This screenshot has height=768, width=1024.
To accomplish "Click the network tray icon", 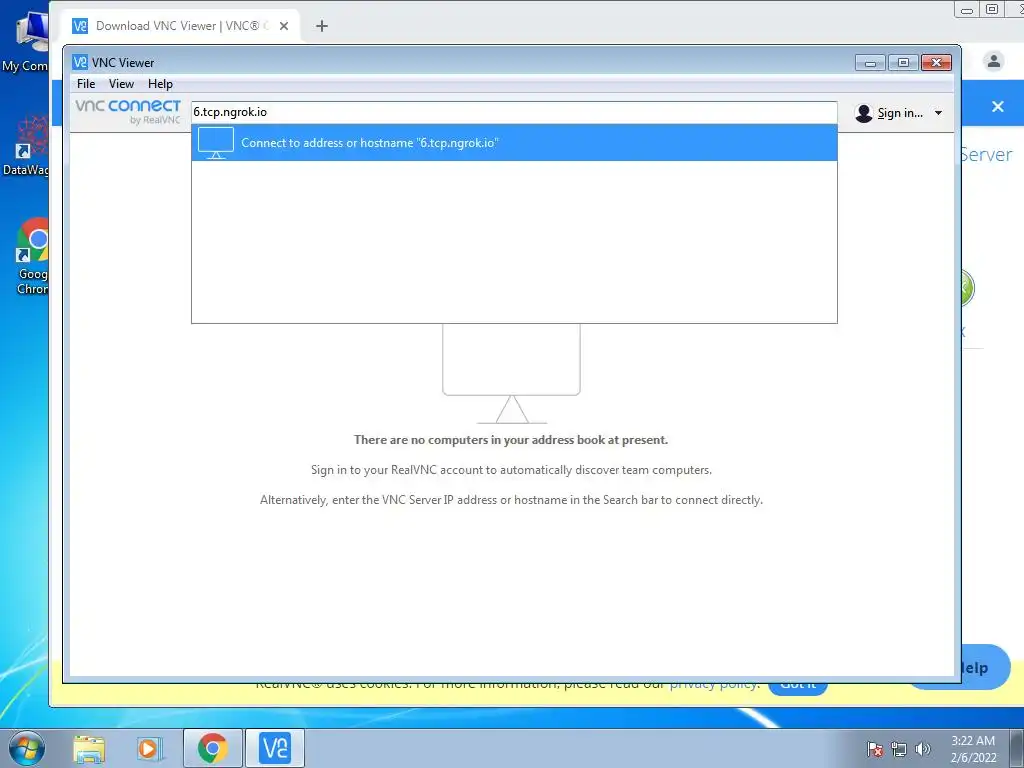I will (899, 749).
